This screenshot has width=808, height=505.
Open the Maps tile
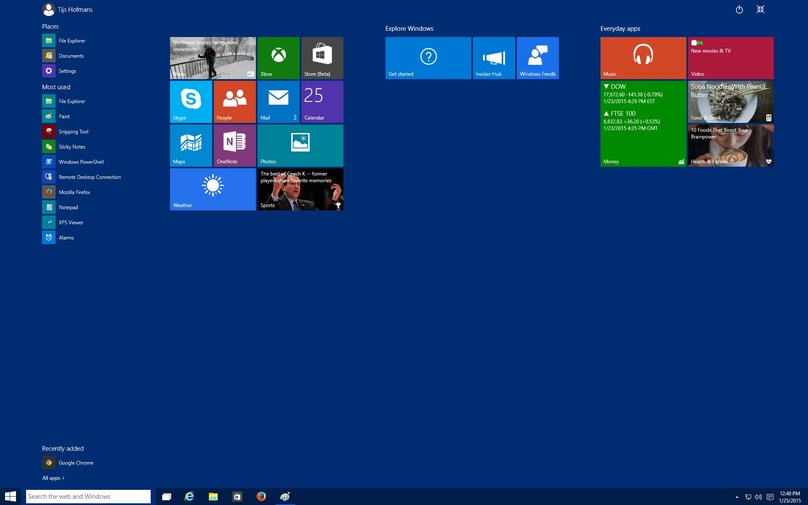191,145
